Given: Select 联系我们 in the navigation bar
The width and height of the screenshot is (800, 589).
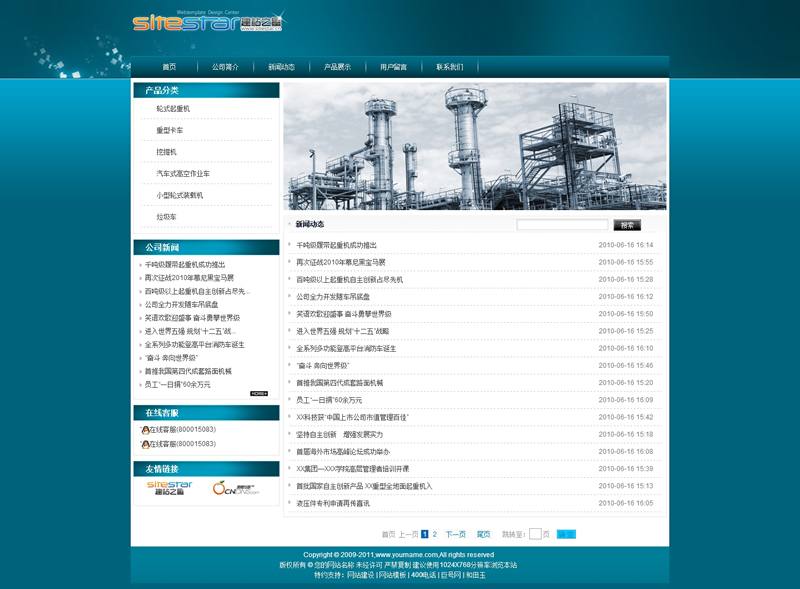Looking at the screenshot, I should 449,67.
